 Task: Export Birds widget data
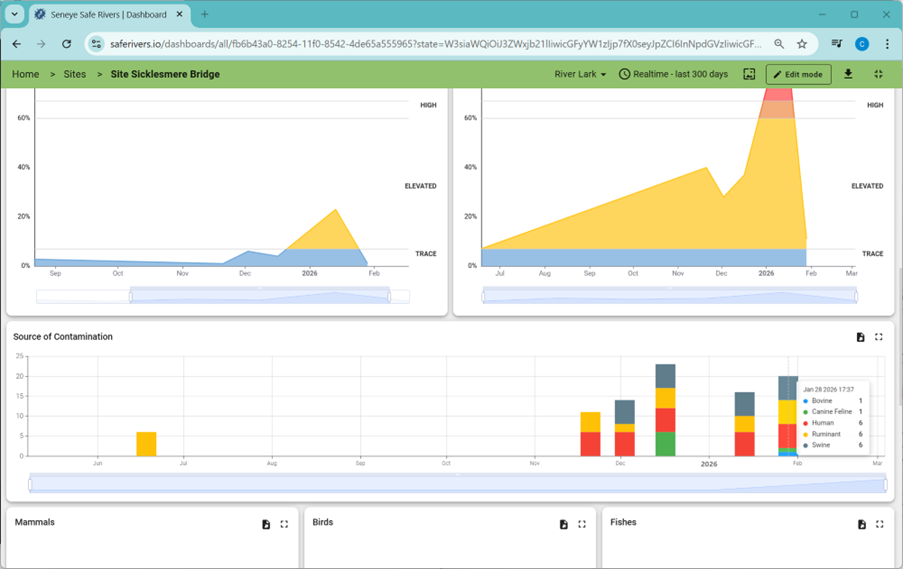click(564, 524)
